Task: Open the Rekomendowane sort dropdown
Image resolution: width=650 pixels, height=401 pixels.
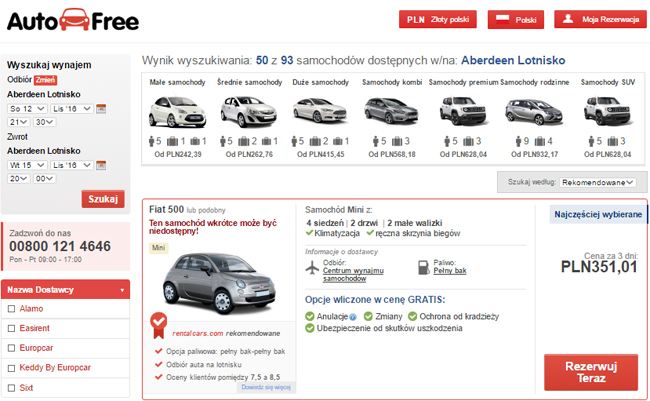Action: pos(597,182)
